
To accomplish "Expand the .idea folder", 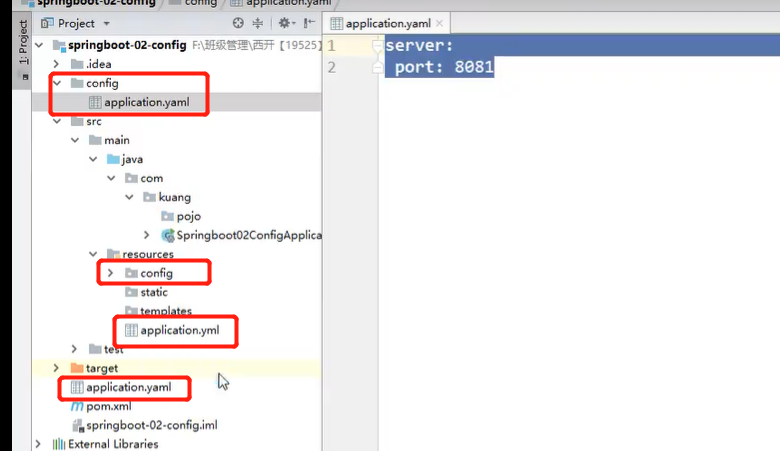I will coord(56,64).
